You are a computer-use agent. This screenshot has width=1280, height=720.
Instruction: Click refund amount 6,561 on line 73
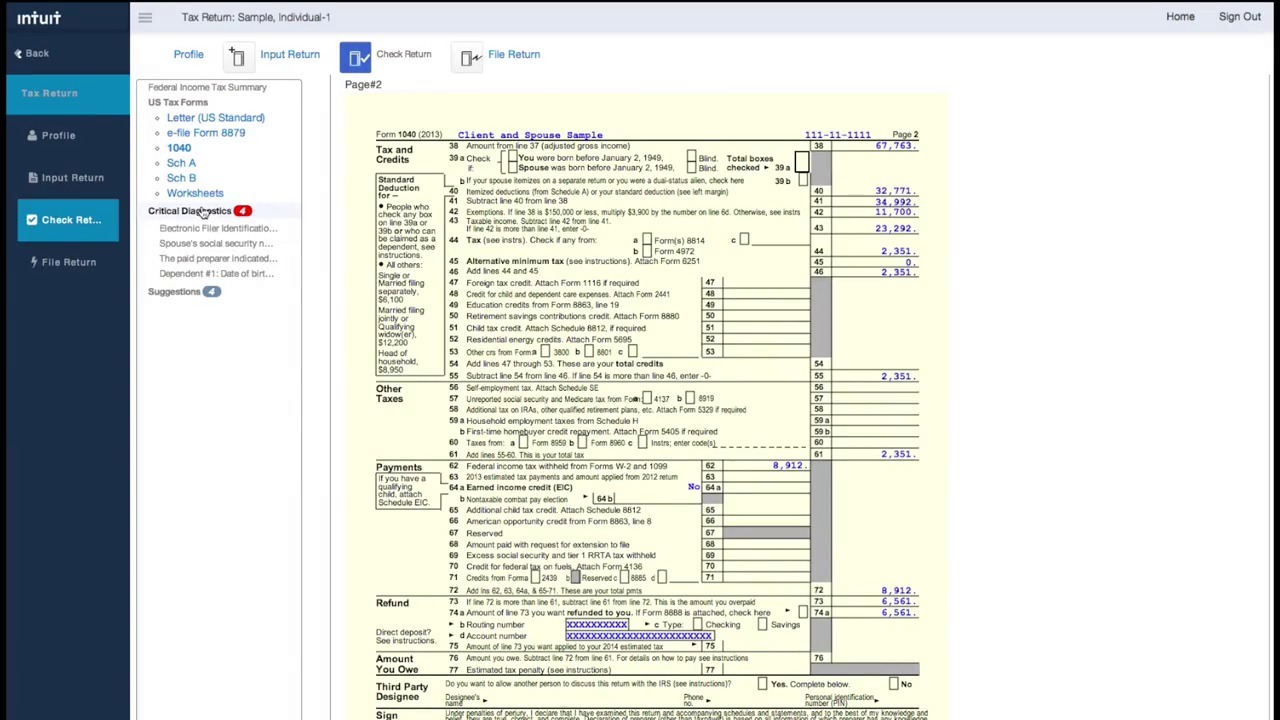tap(897, 602)
